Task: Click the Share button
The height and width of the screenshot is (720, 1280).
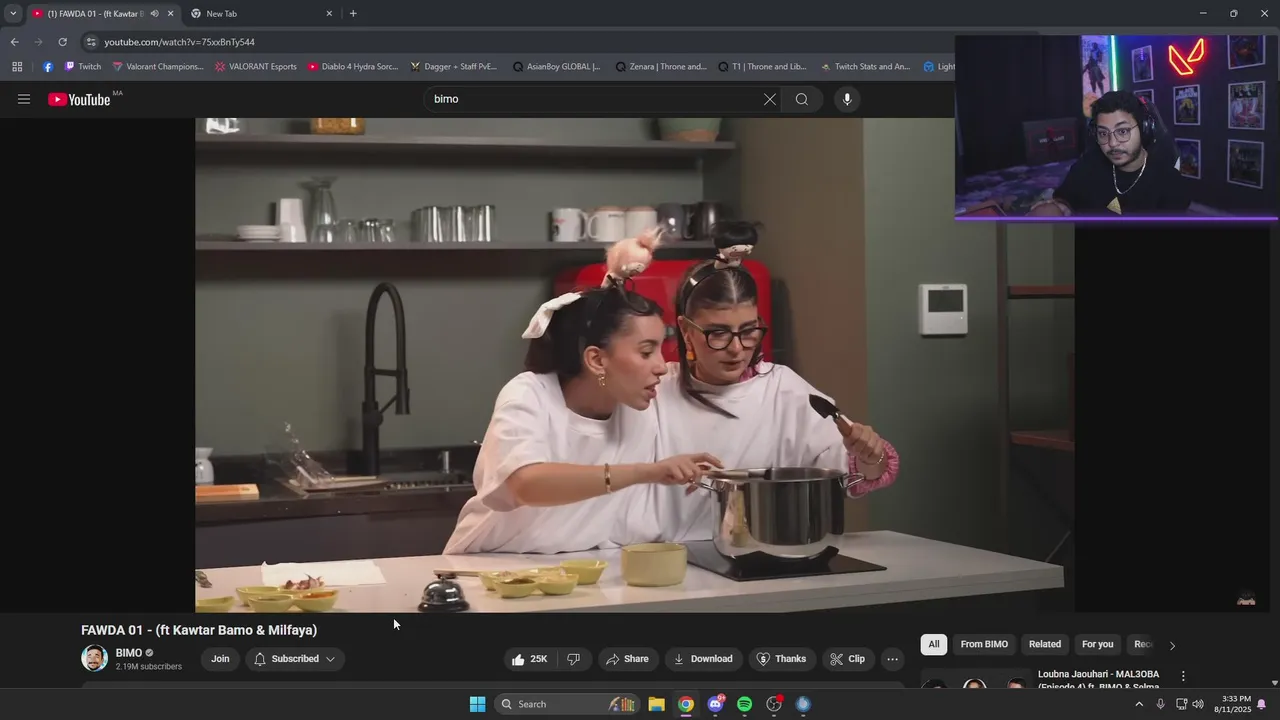Action: pyautogui.click(x=627, y=659)
